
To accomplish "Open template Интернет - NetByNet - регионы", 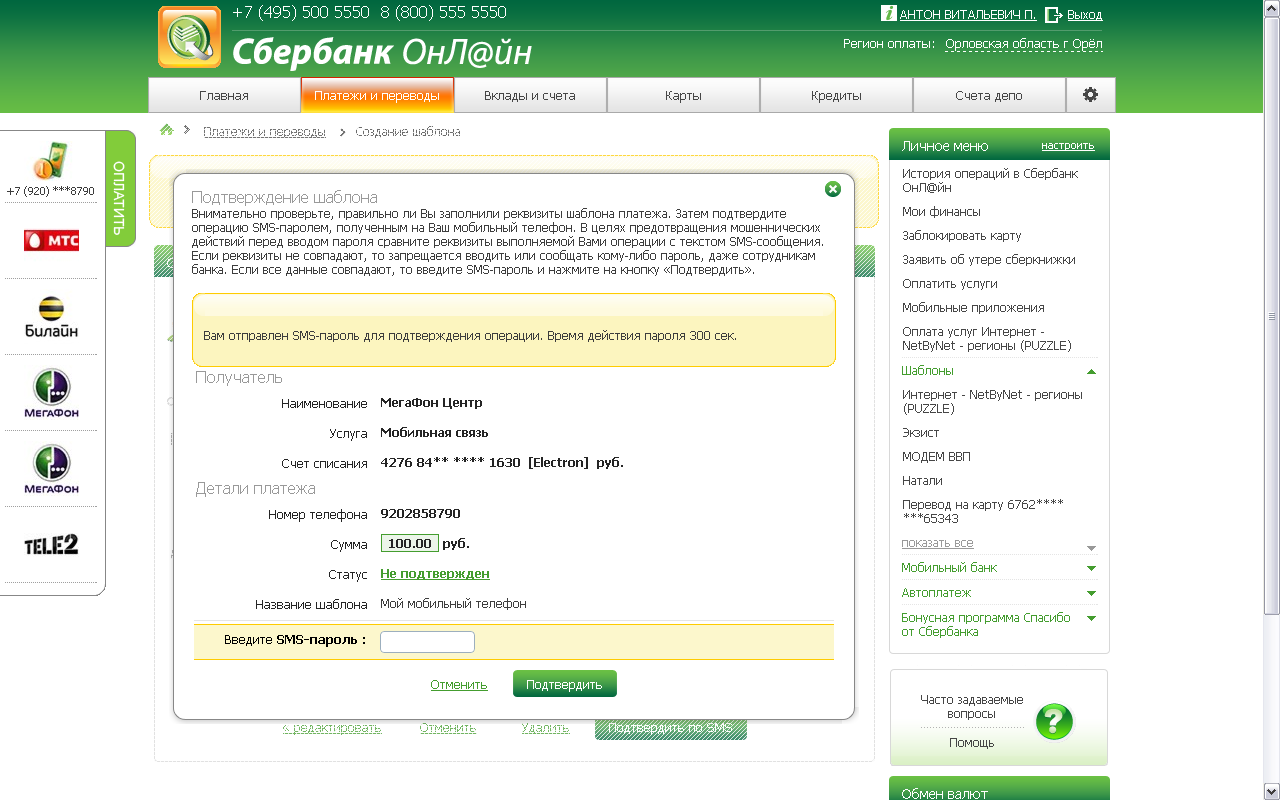I will pos(992,402).
